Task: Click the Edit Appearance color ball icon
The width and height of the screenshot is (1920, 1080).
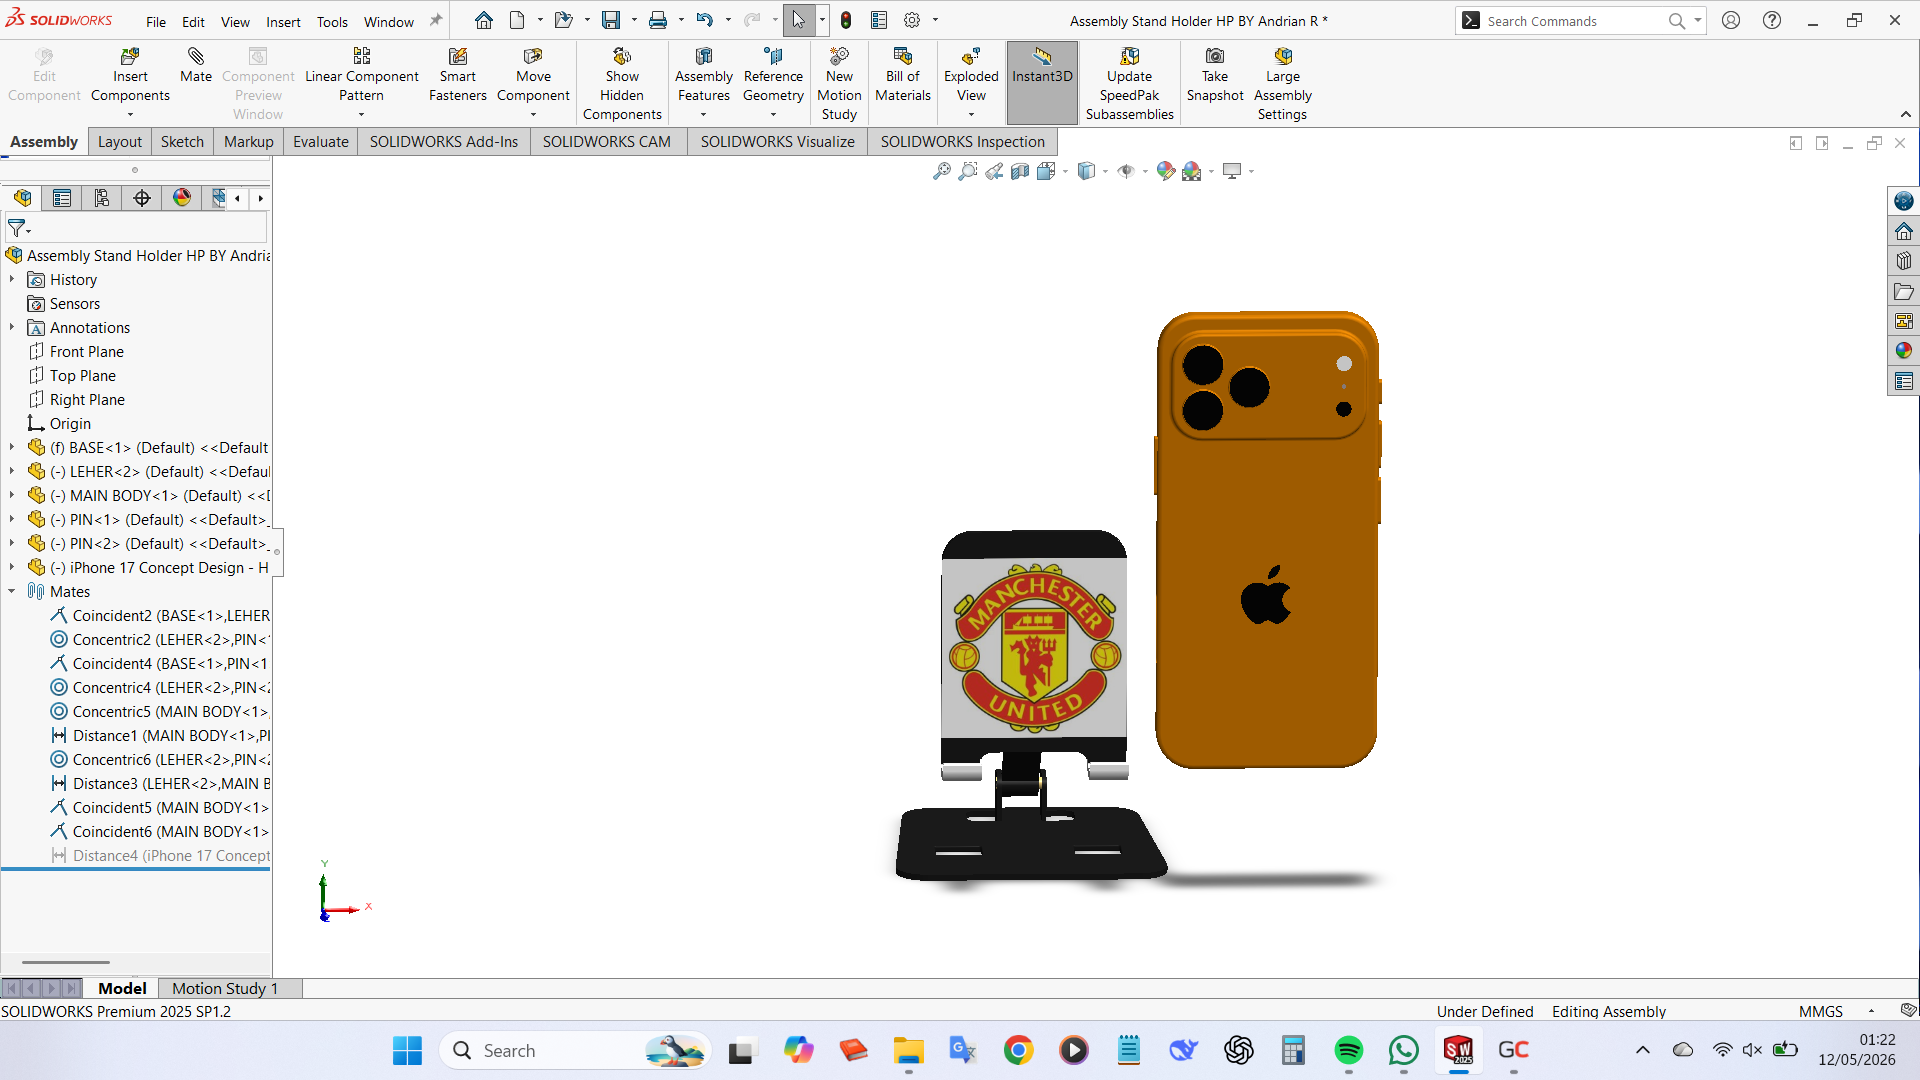Action: click(x=1165, y=171)
